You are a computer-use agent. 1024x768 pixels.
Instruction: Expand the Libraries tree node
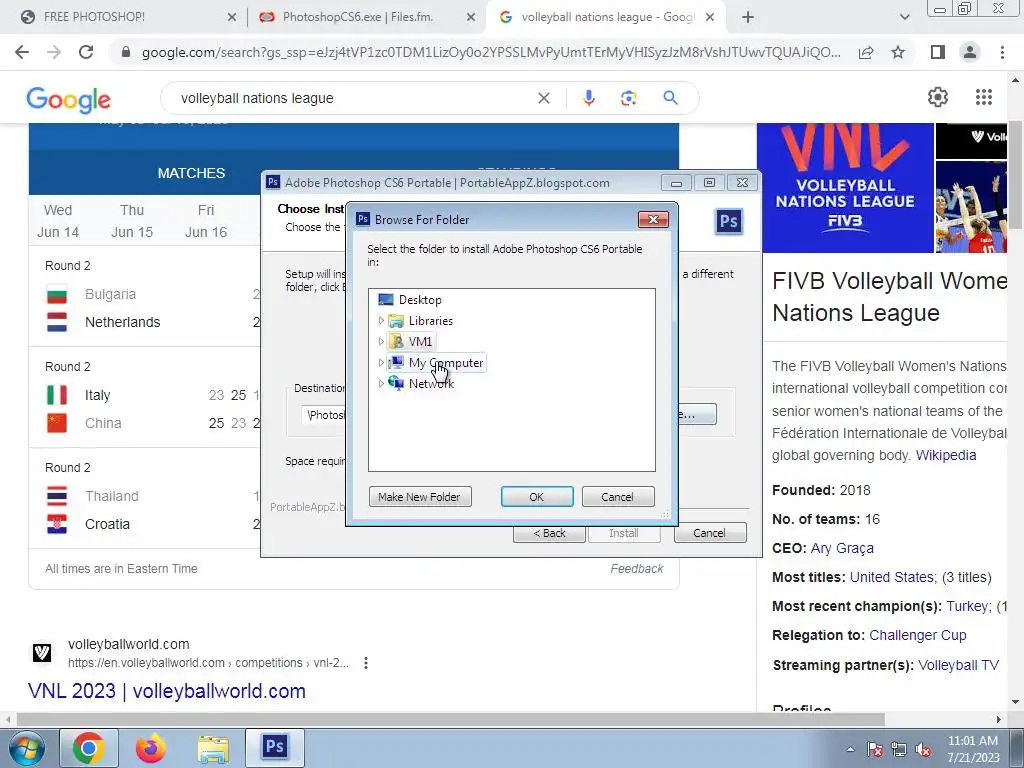coord(381,321)
